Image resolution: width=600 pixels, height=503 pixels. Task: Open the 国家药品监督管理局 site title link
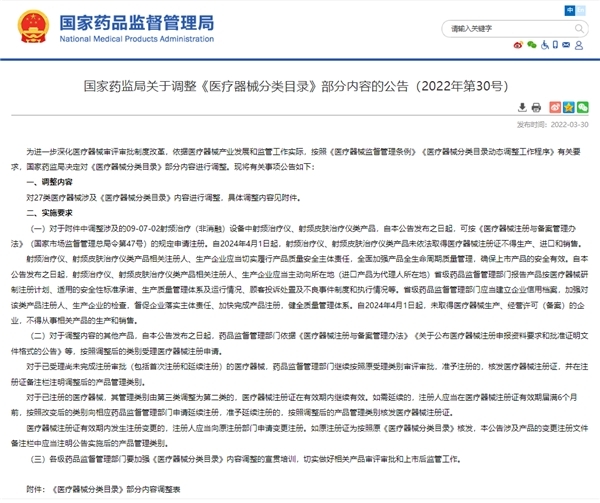coord(137,23)
